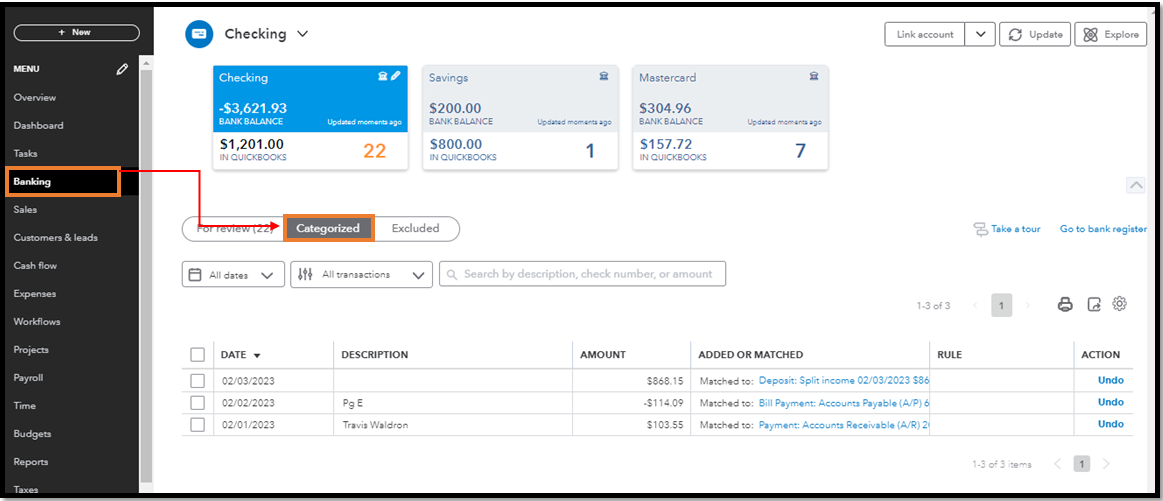The width and height of the screenshot is (1163, 501).
Task: Click the + New button
Action: click(x=76, y=33)
